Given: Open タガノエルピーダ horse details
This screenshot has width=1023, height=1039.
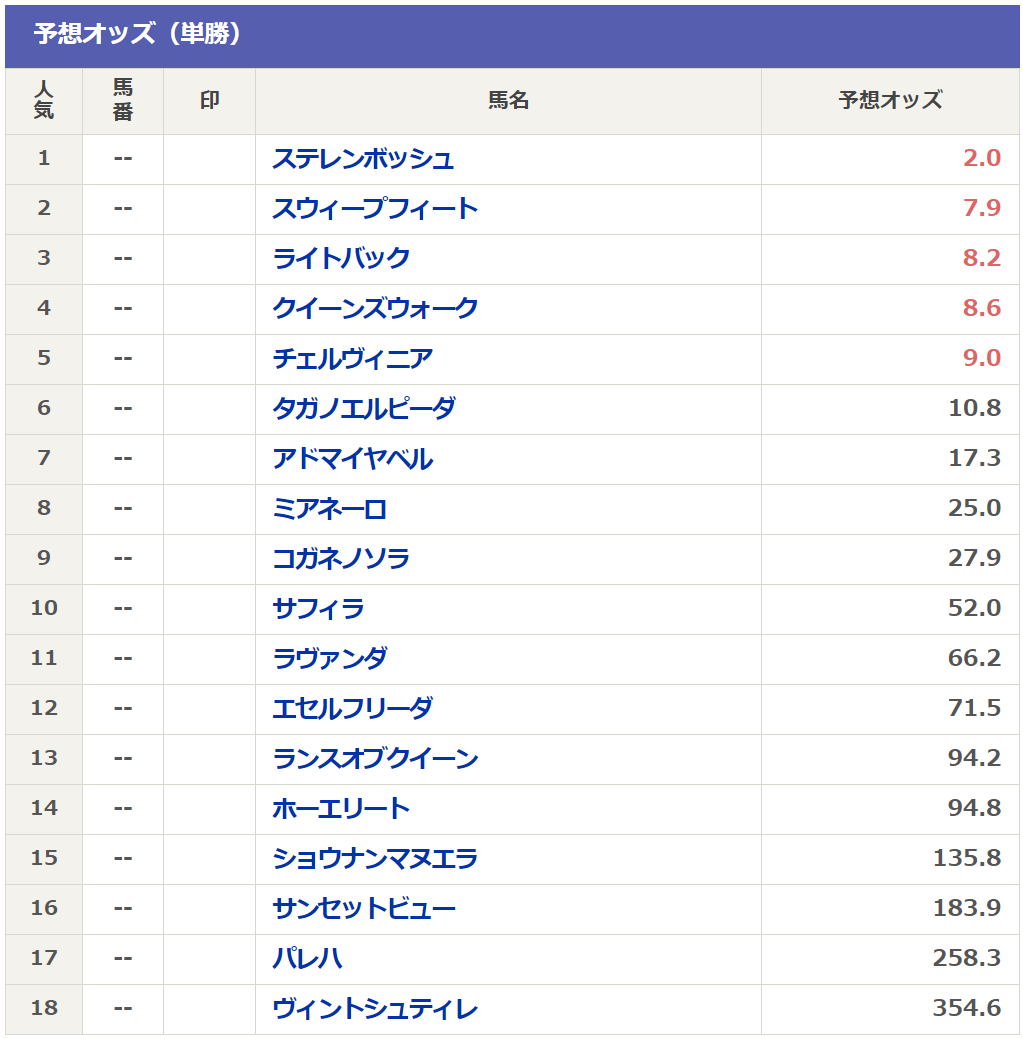Looking at the screenshot, I should point(364,409).
